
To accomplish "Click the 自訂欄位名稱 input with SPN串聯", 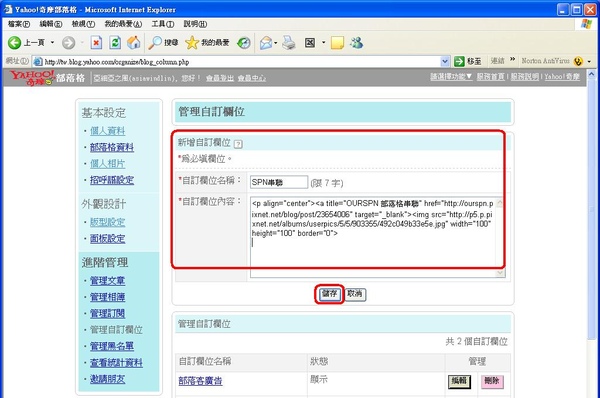I will coord(279,183).
